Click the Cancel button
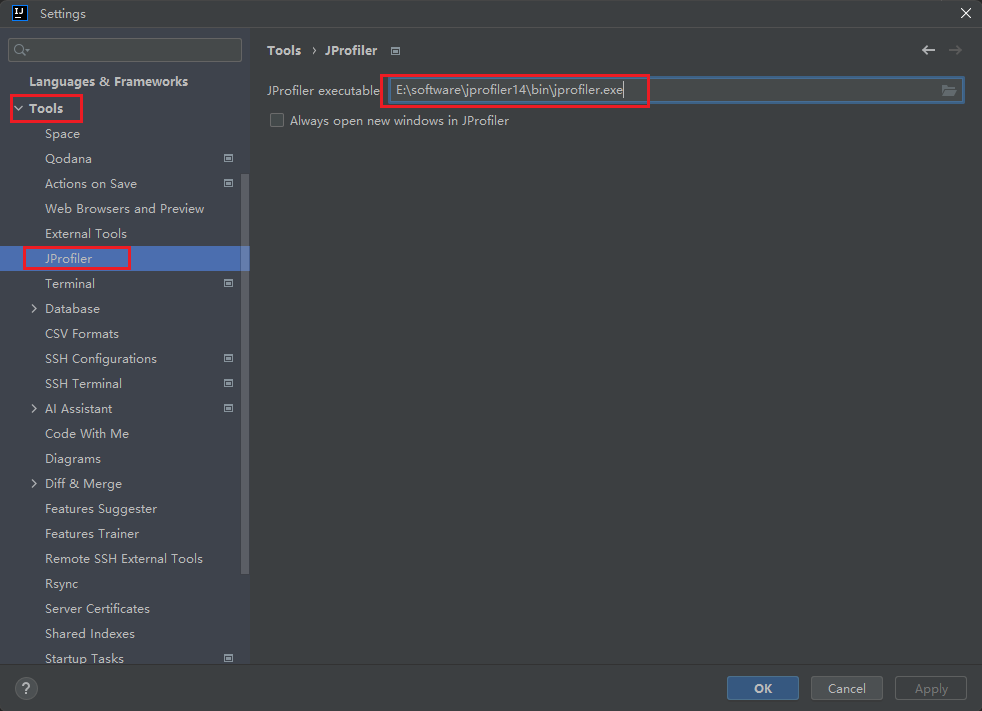982x711 pixels. (847, 688)
